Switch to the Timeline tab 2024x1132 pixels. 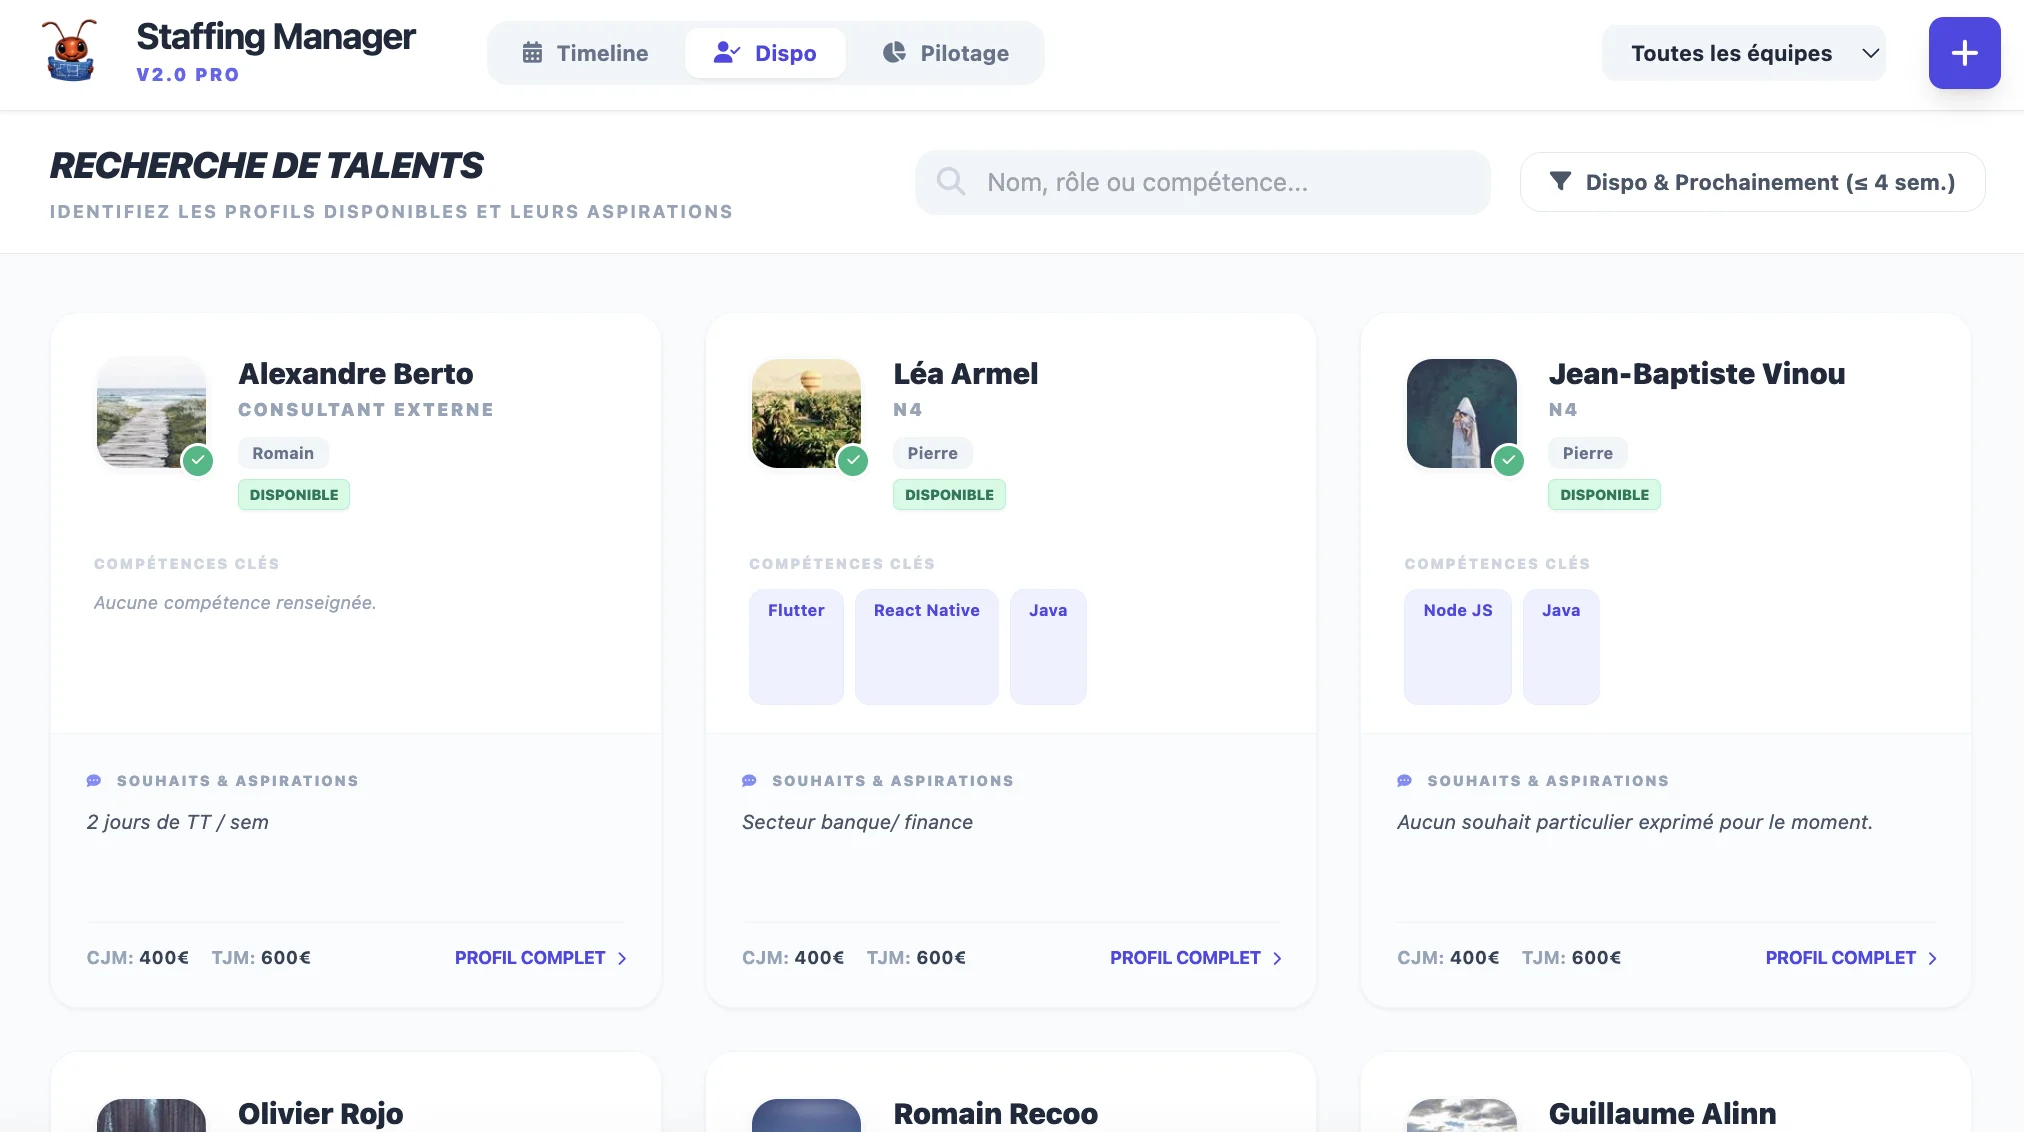[x=585, y=53]
